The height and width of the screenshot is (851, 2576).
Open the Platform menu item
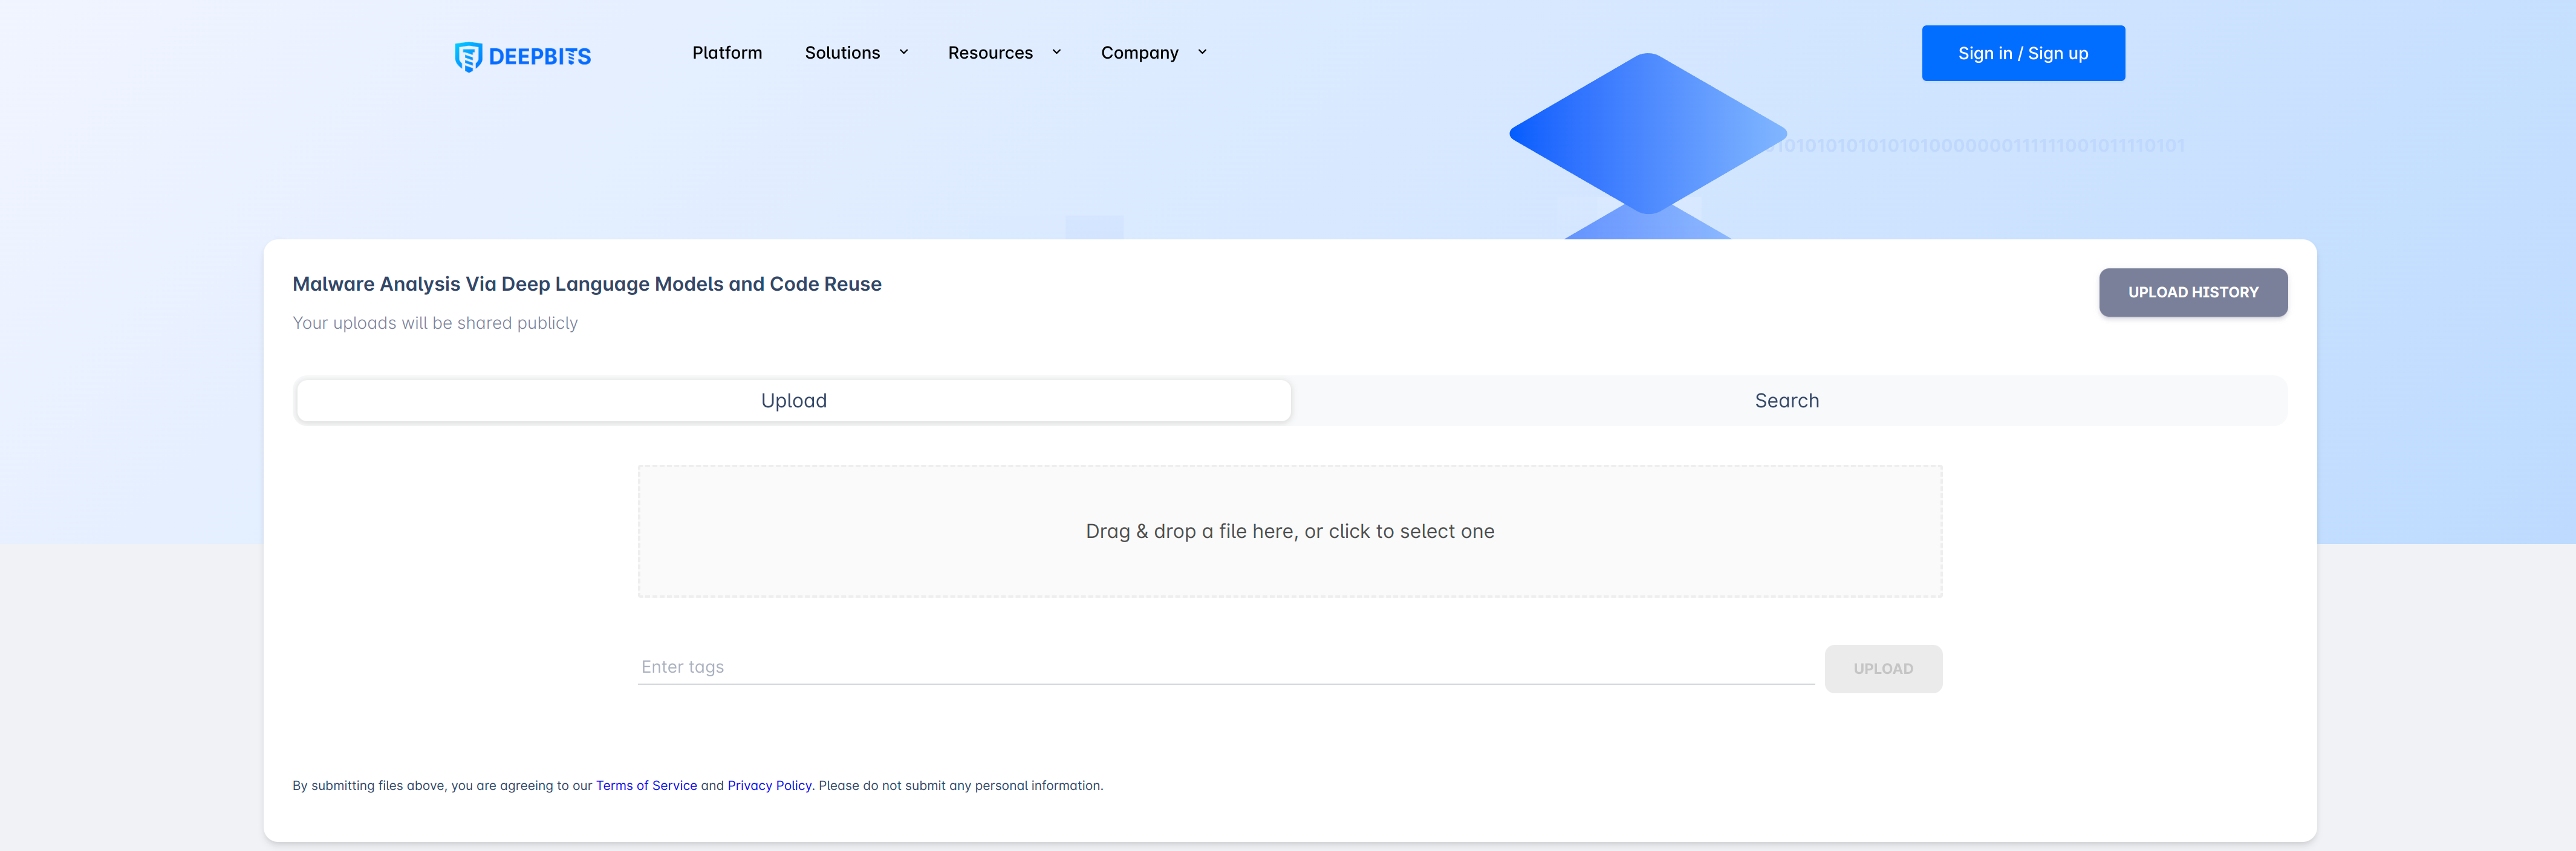click(x=726, y=53)
